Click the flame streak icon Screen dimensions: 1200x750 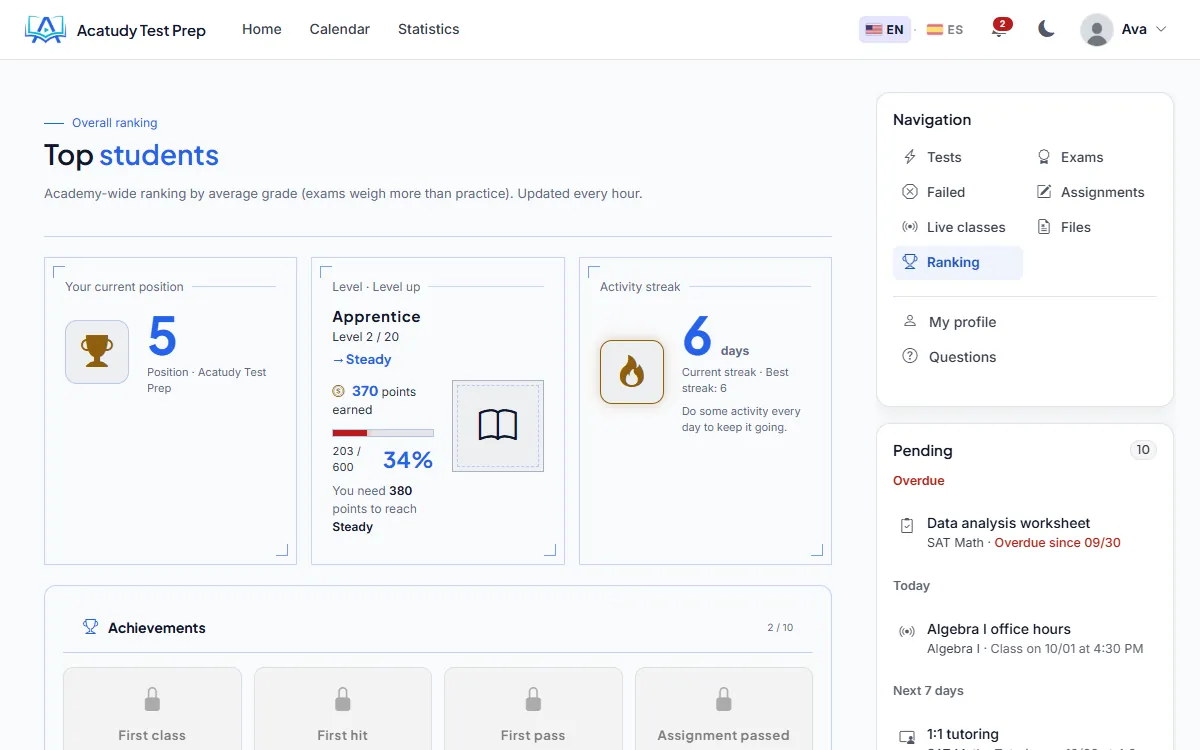coord(632,372)
